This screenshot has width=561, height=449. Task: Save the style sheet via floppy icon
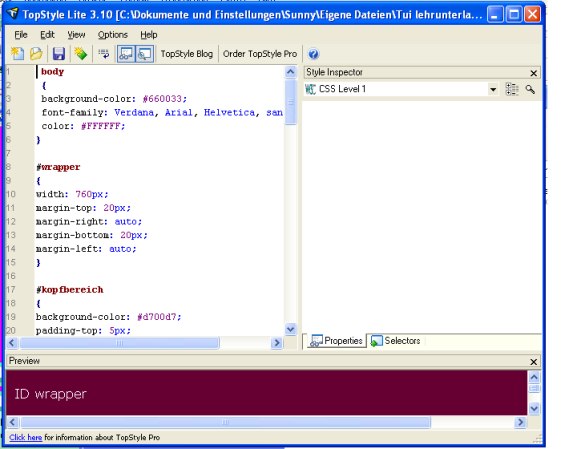click(x=59, y=54)
